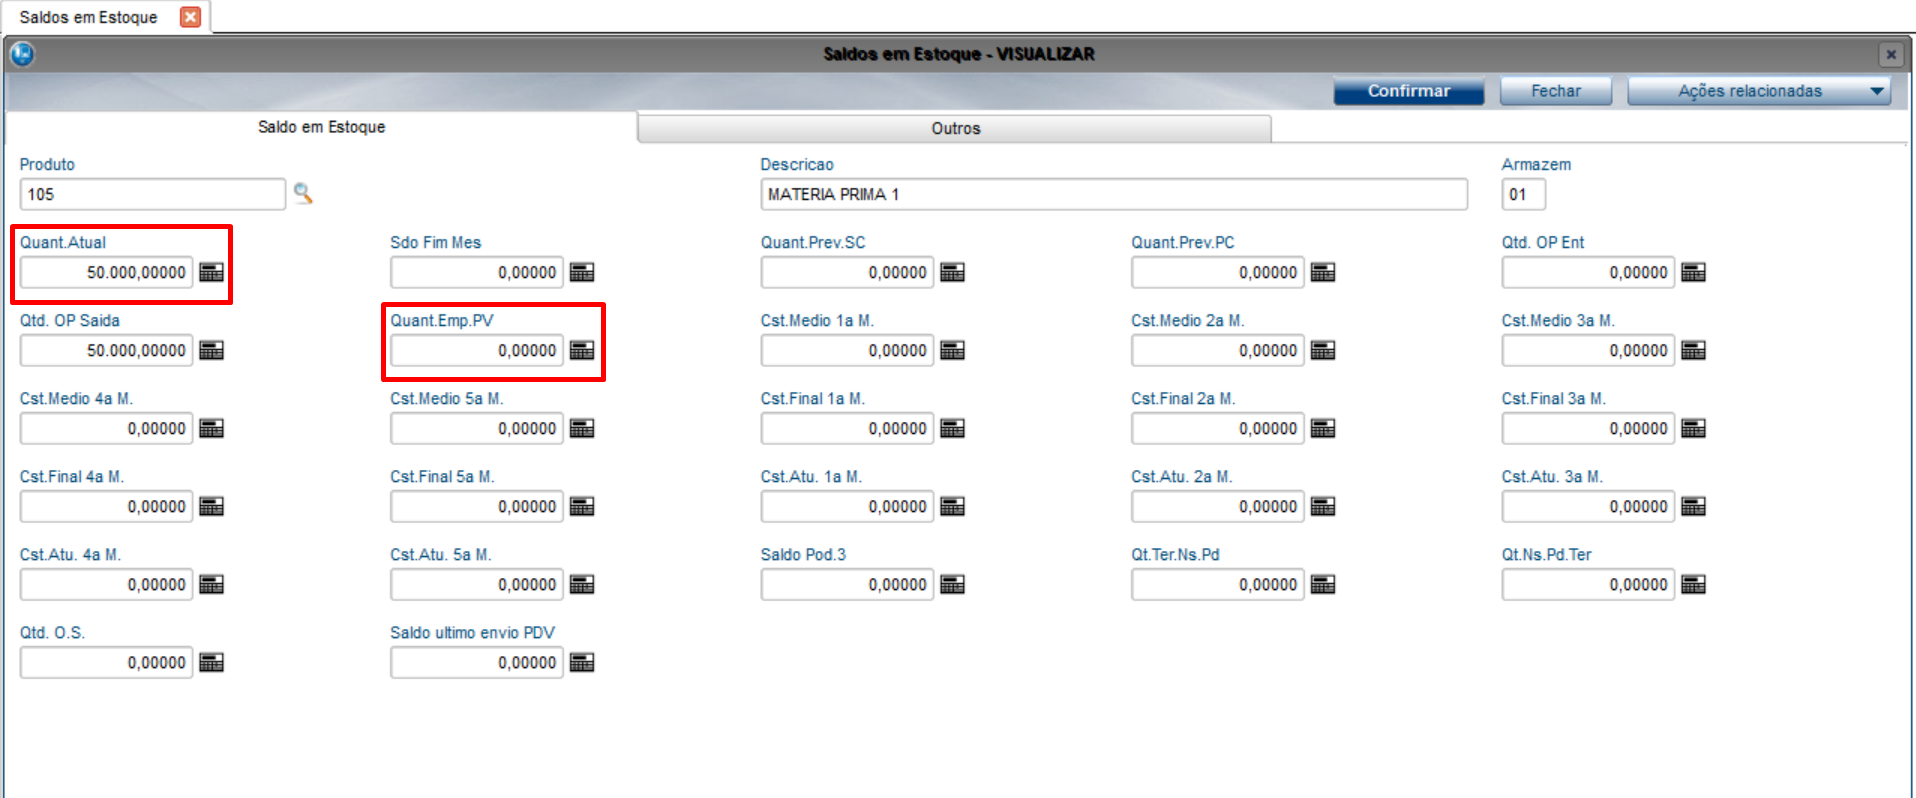Open calculator icon for Qtd. OP Ent
The image size is (1916, 798).
coord(1693,272)
